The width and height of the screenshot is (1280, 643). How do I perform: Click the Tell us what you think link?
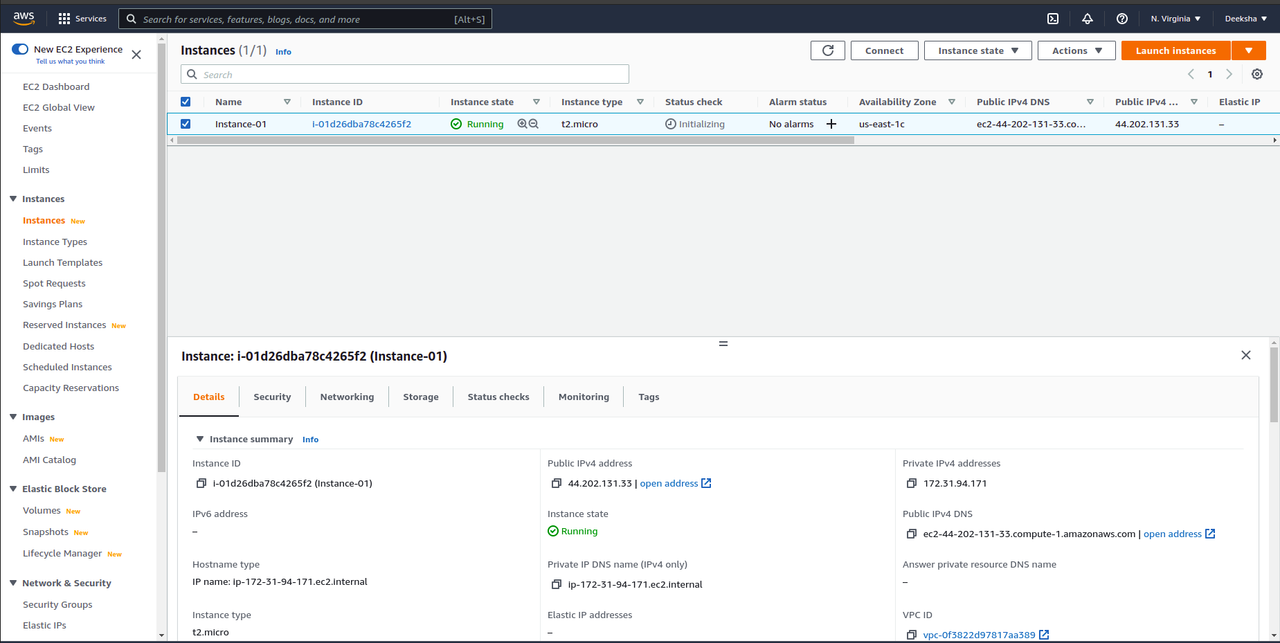[x=70, y=61]
